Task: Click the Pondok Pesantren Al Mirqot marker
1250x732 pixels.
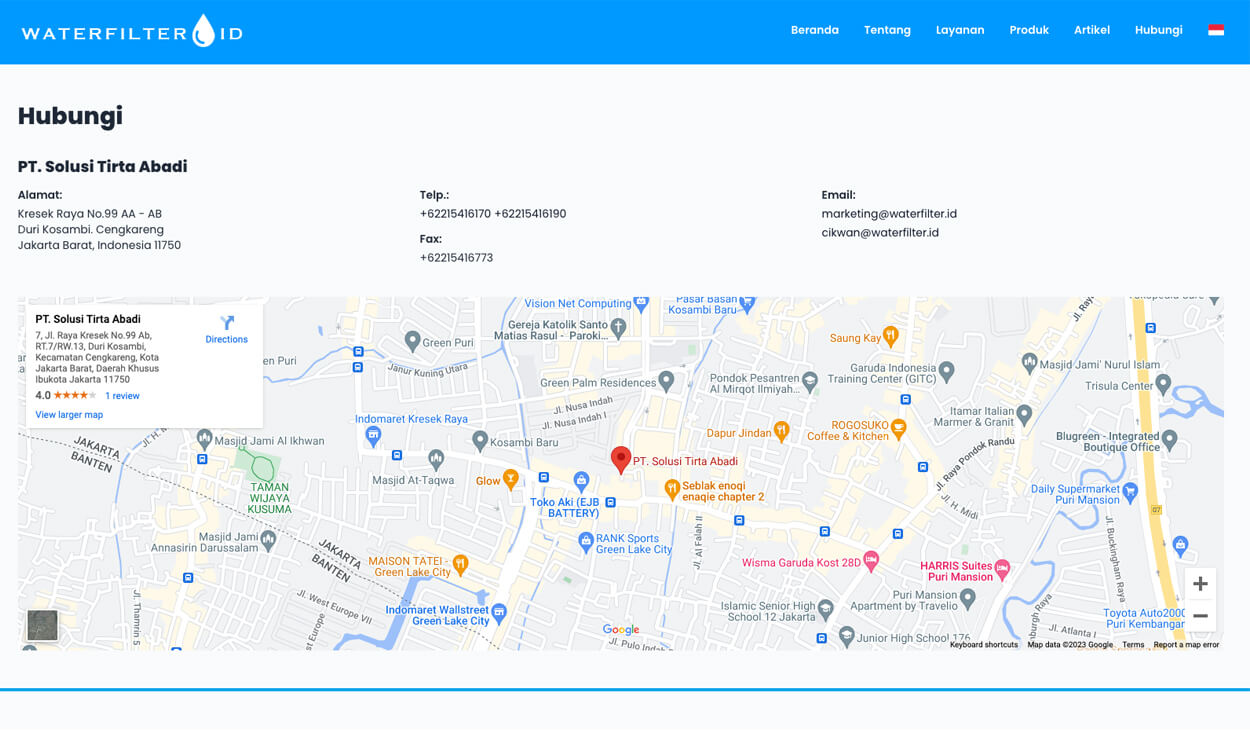Action: pos(810,380)
